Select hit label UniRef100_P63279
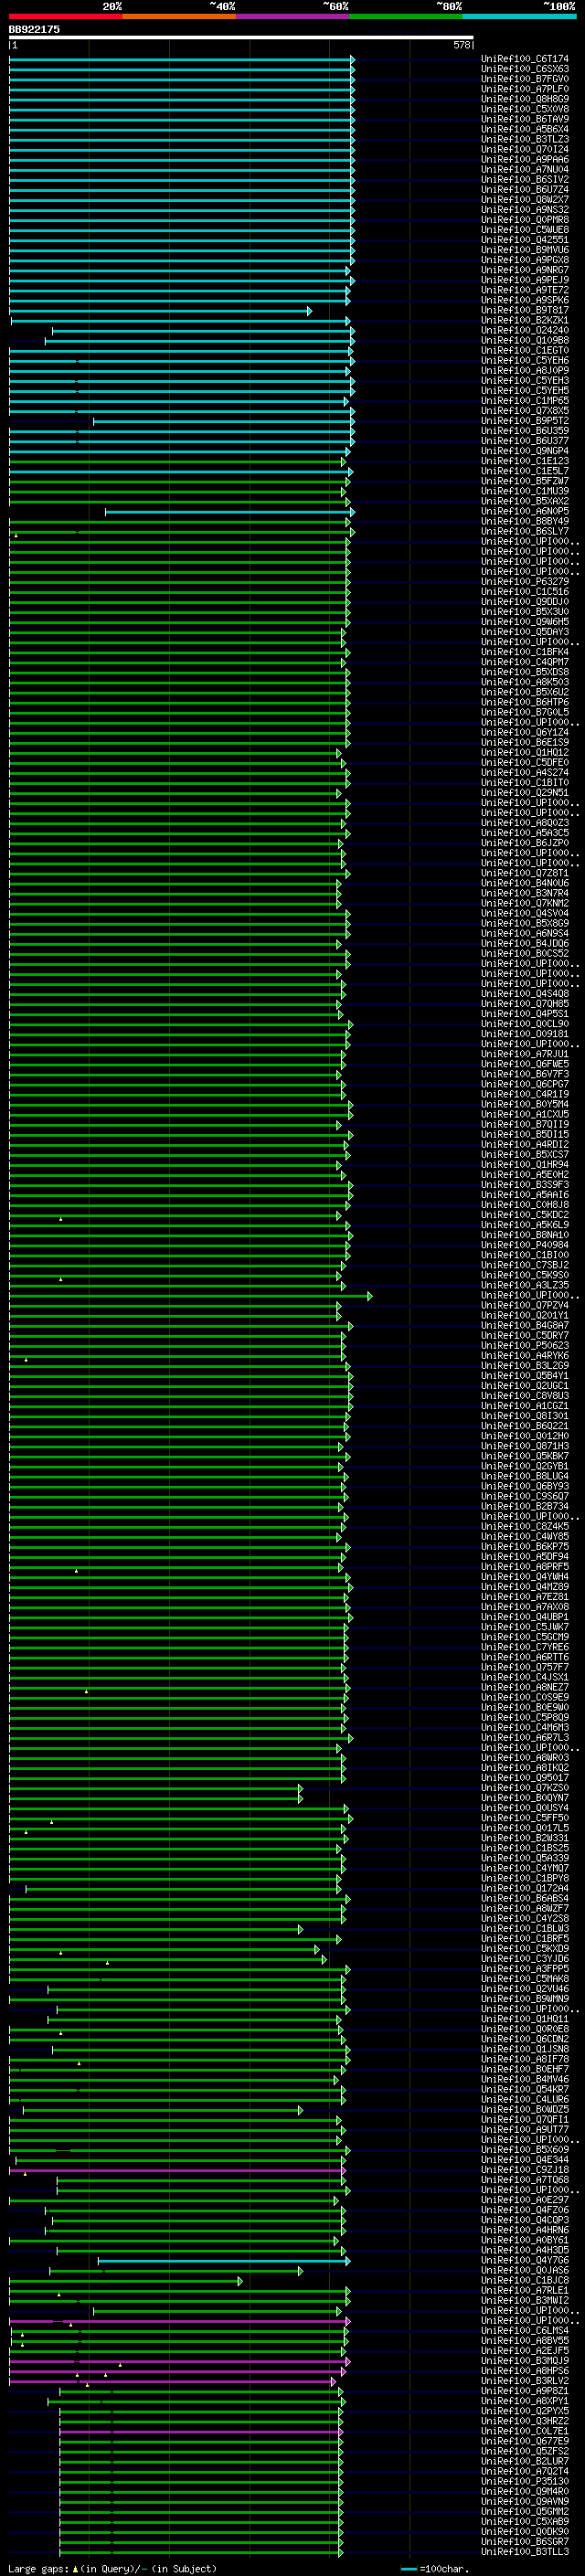 tap(525, 581)
